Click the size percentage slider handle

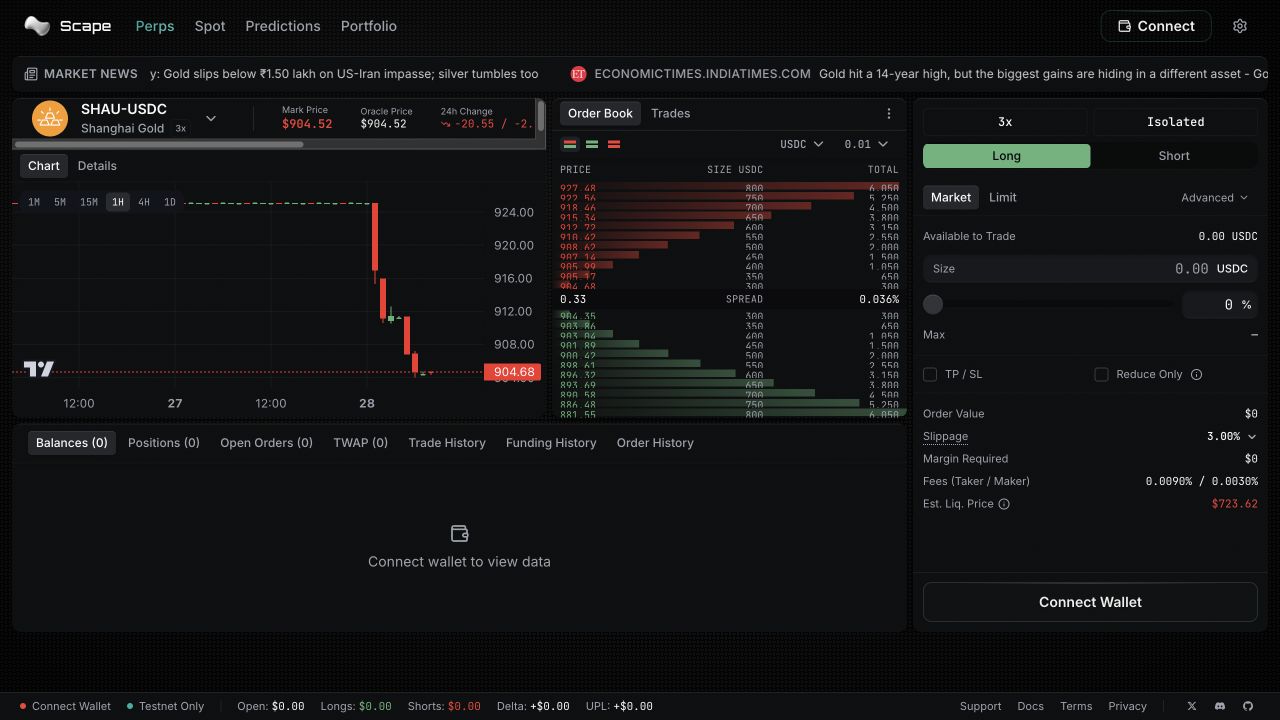click(933, 304)
